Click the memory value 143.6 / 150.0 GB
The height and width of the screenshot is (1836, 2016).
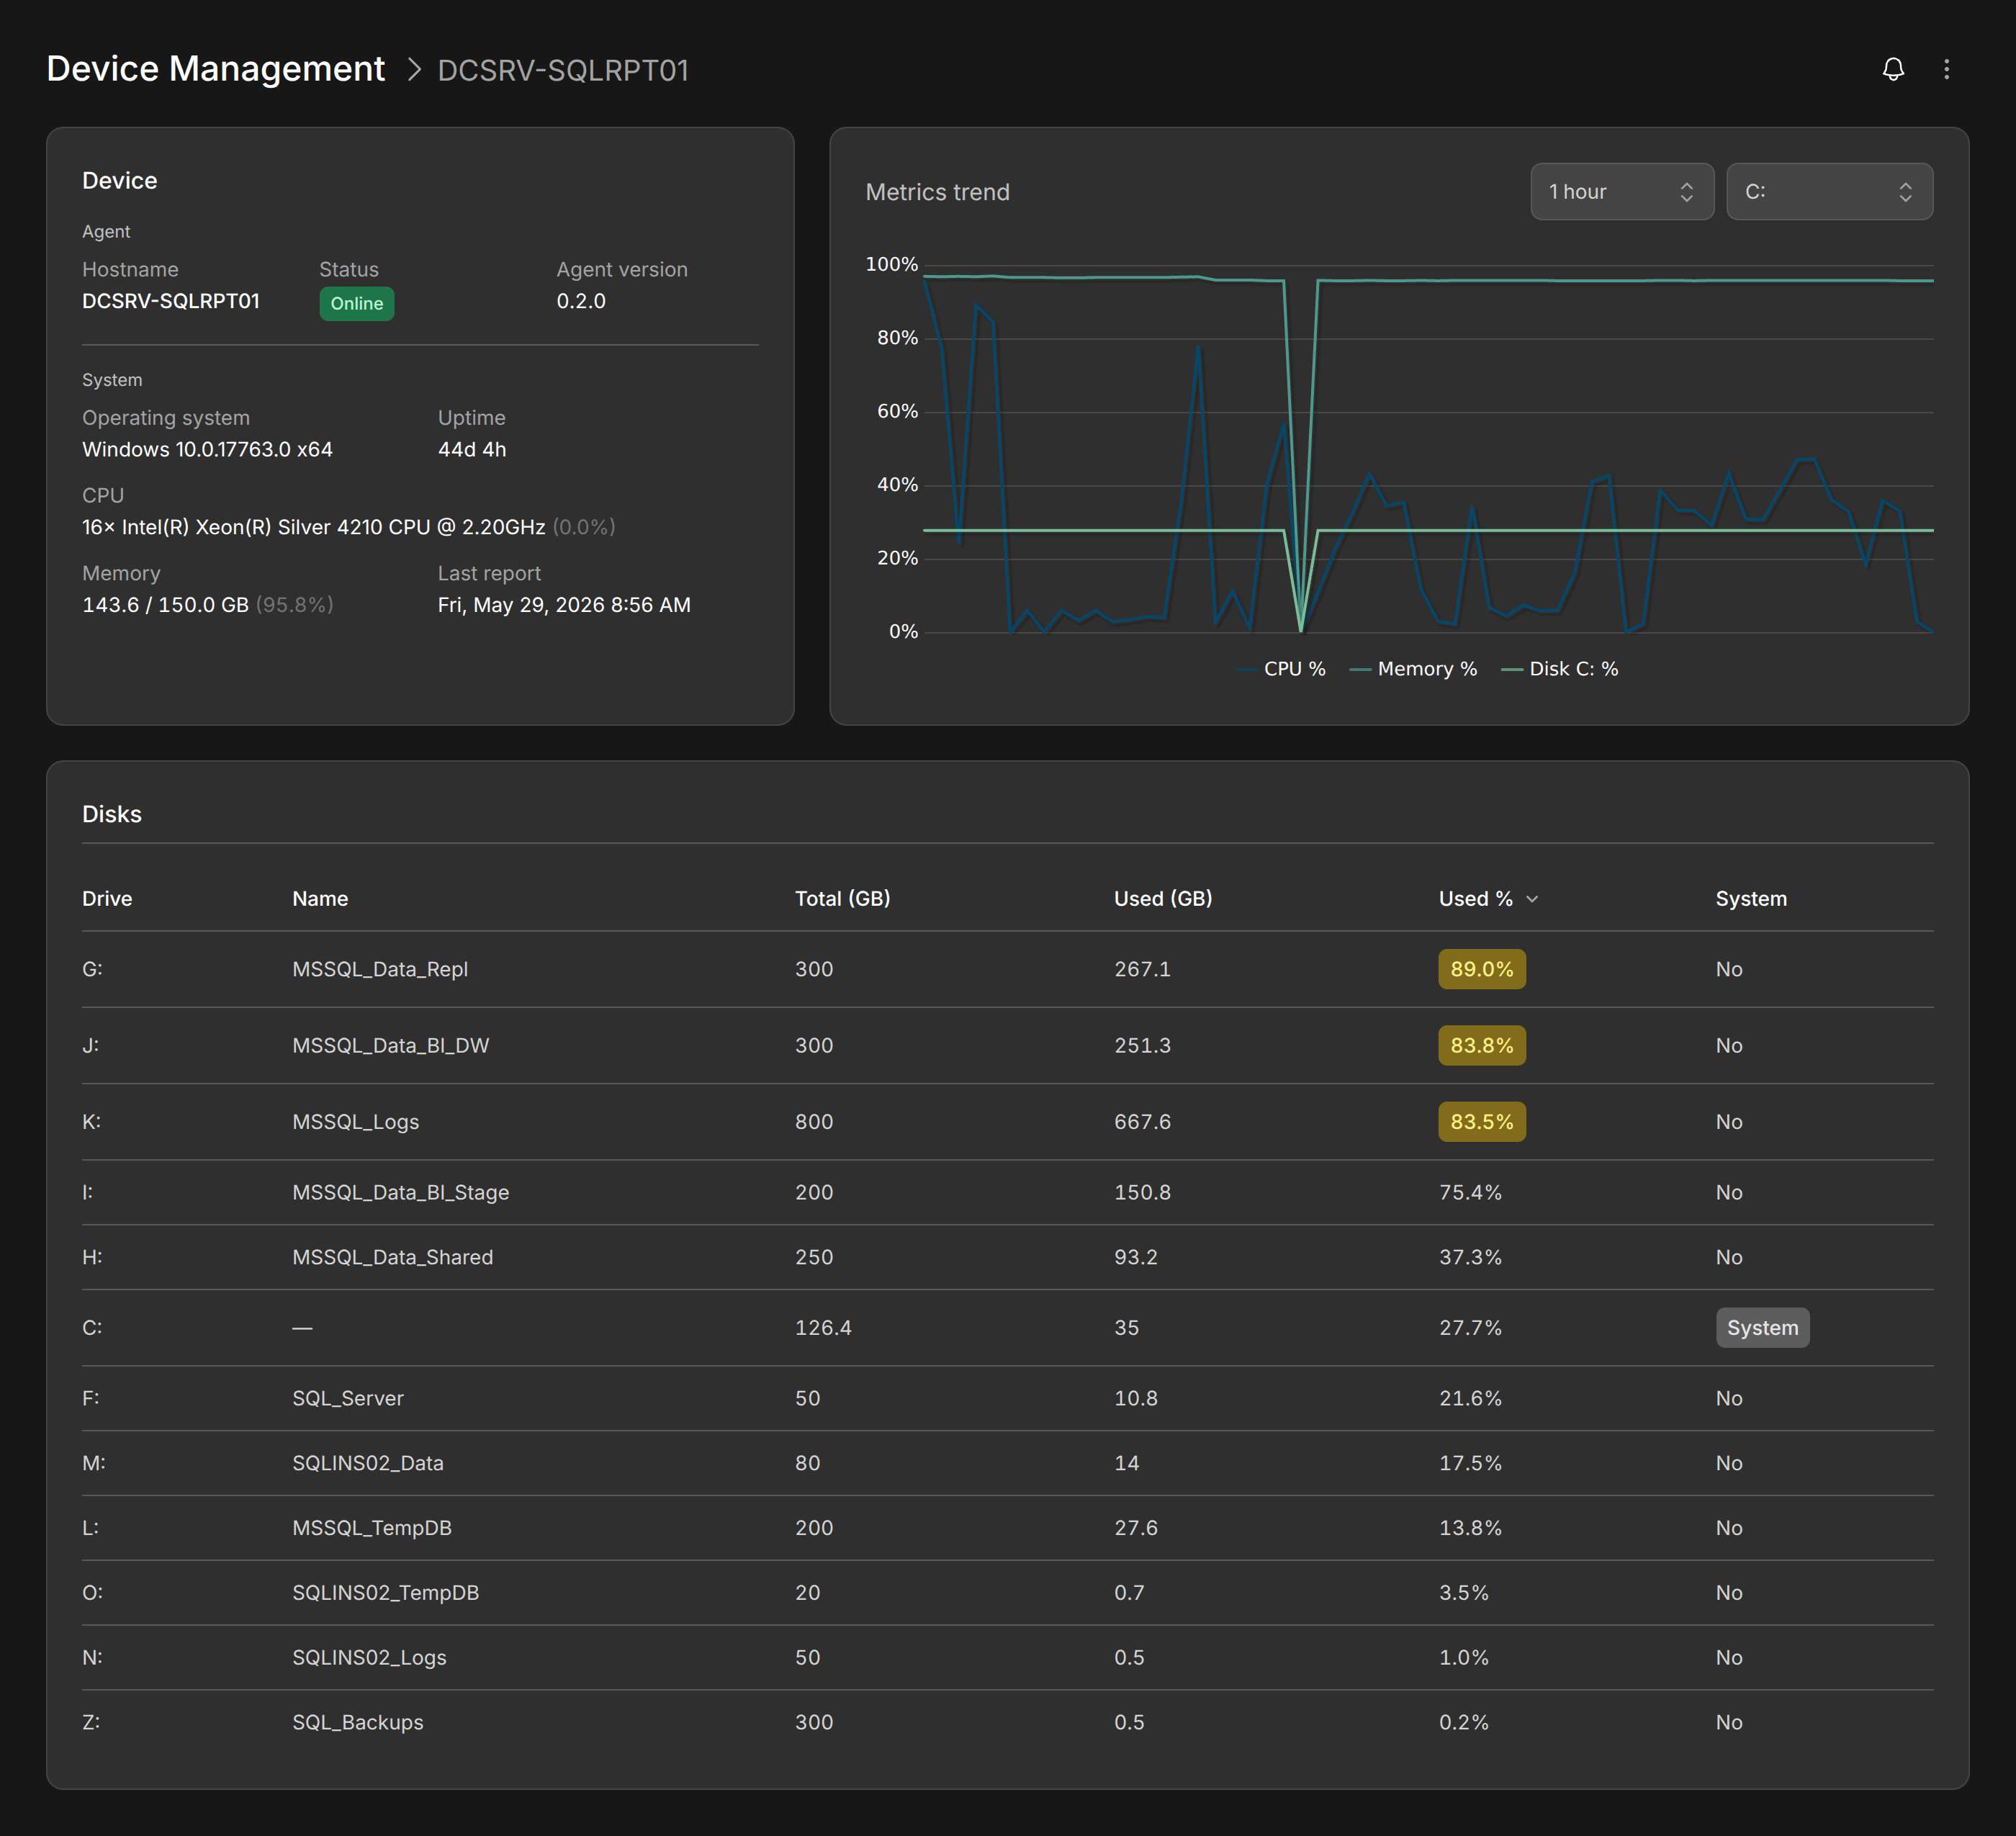click(x=165, y=605)
